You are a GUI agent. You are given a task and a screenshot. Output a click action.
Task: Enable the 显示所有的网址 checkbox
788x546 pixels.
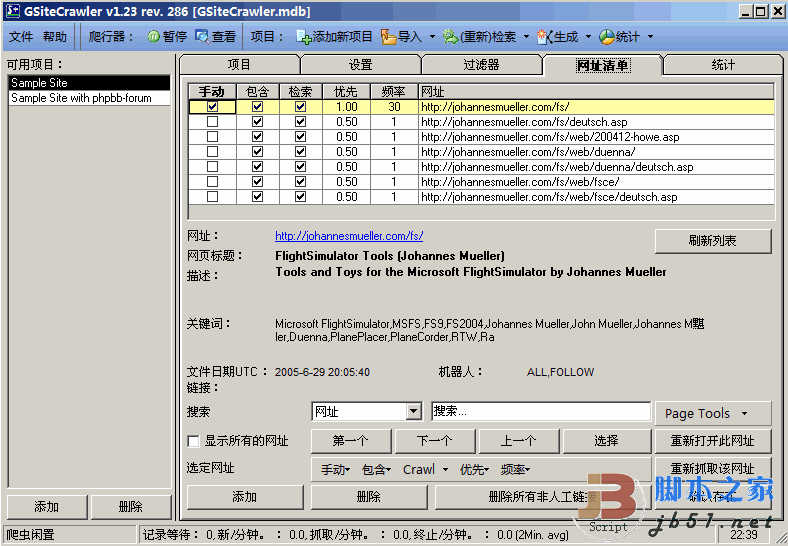click(194, 441)
